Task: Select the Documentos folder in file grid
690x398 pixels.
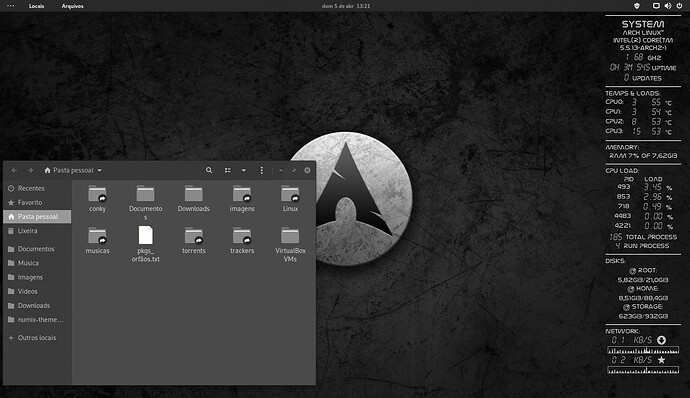Action: [146, 194]
